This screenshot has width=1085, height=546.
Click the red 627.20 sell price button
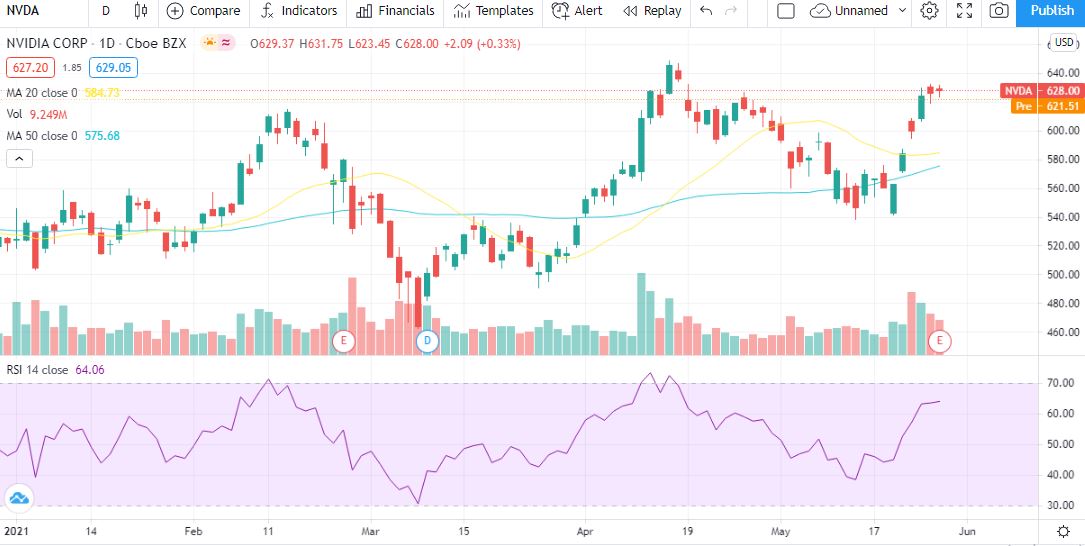(28, 68)
